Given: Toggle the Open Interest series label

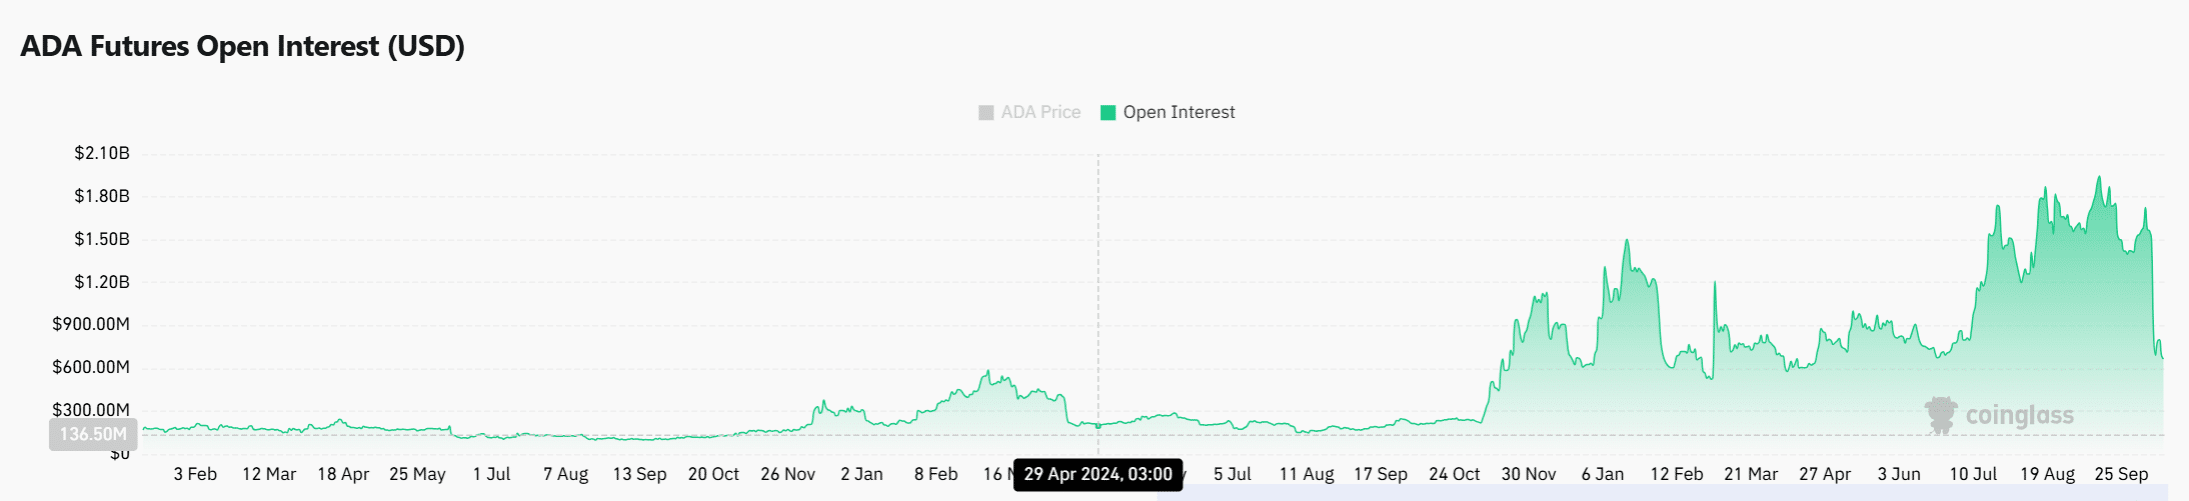Looking at the screenshot, I should [x=1179, y=113].
